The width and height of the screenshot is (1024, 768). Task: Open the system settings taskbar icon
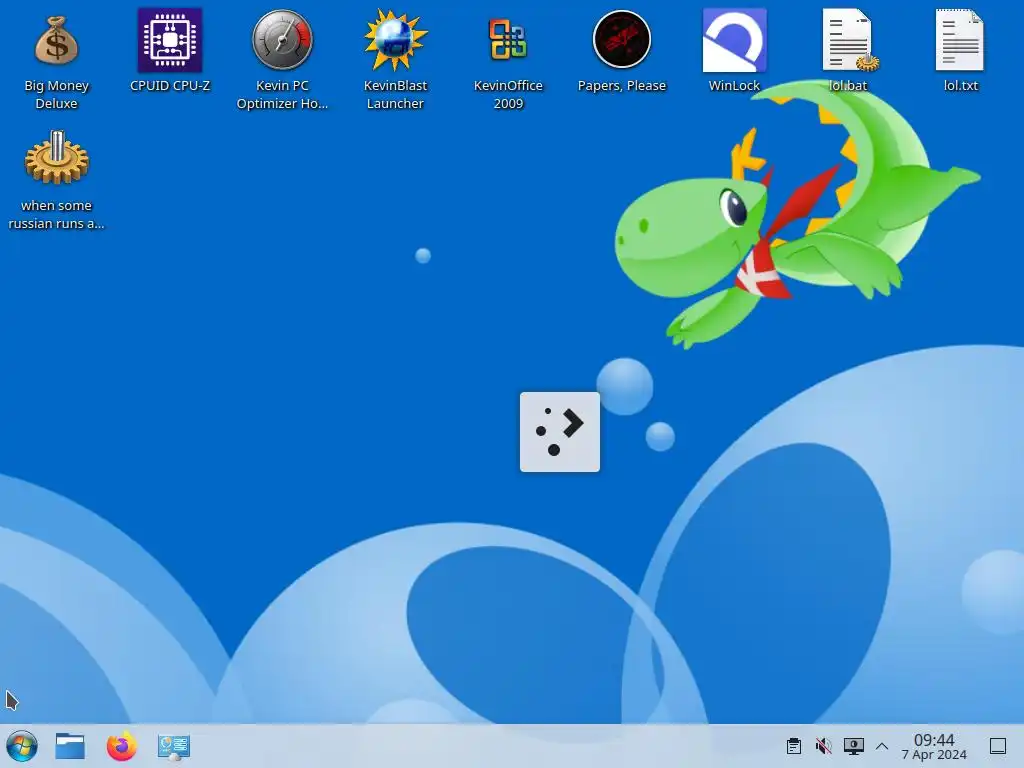pyautogui.click(x=174, y=746)
